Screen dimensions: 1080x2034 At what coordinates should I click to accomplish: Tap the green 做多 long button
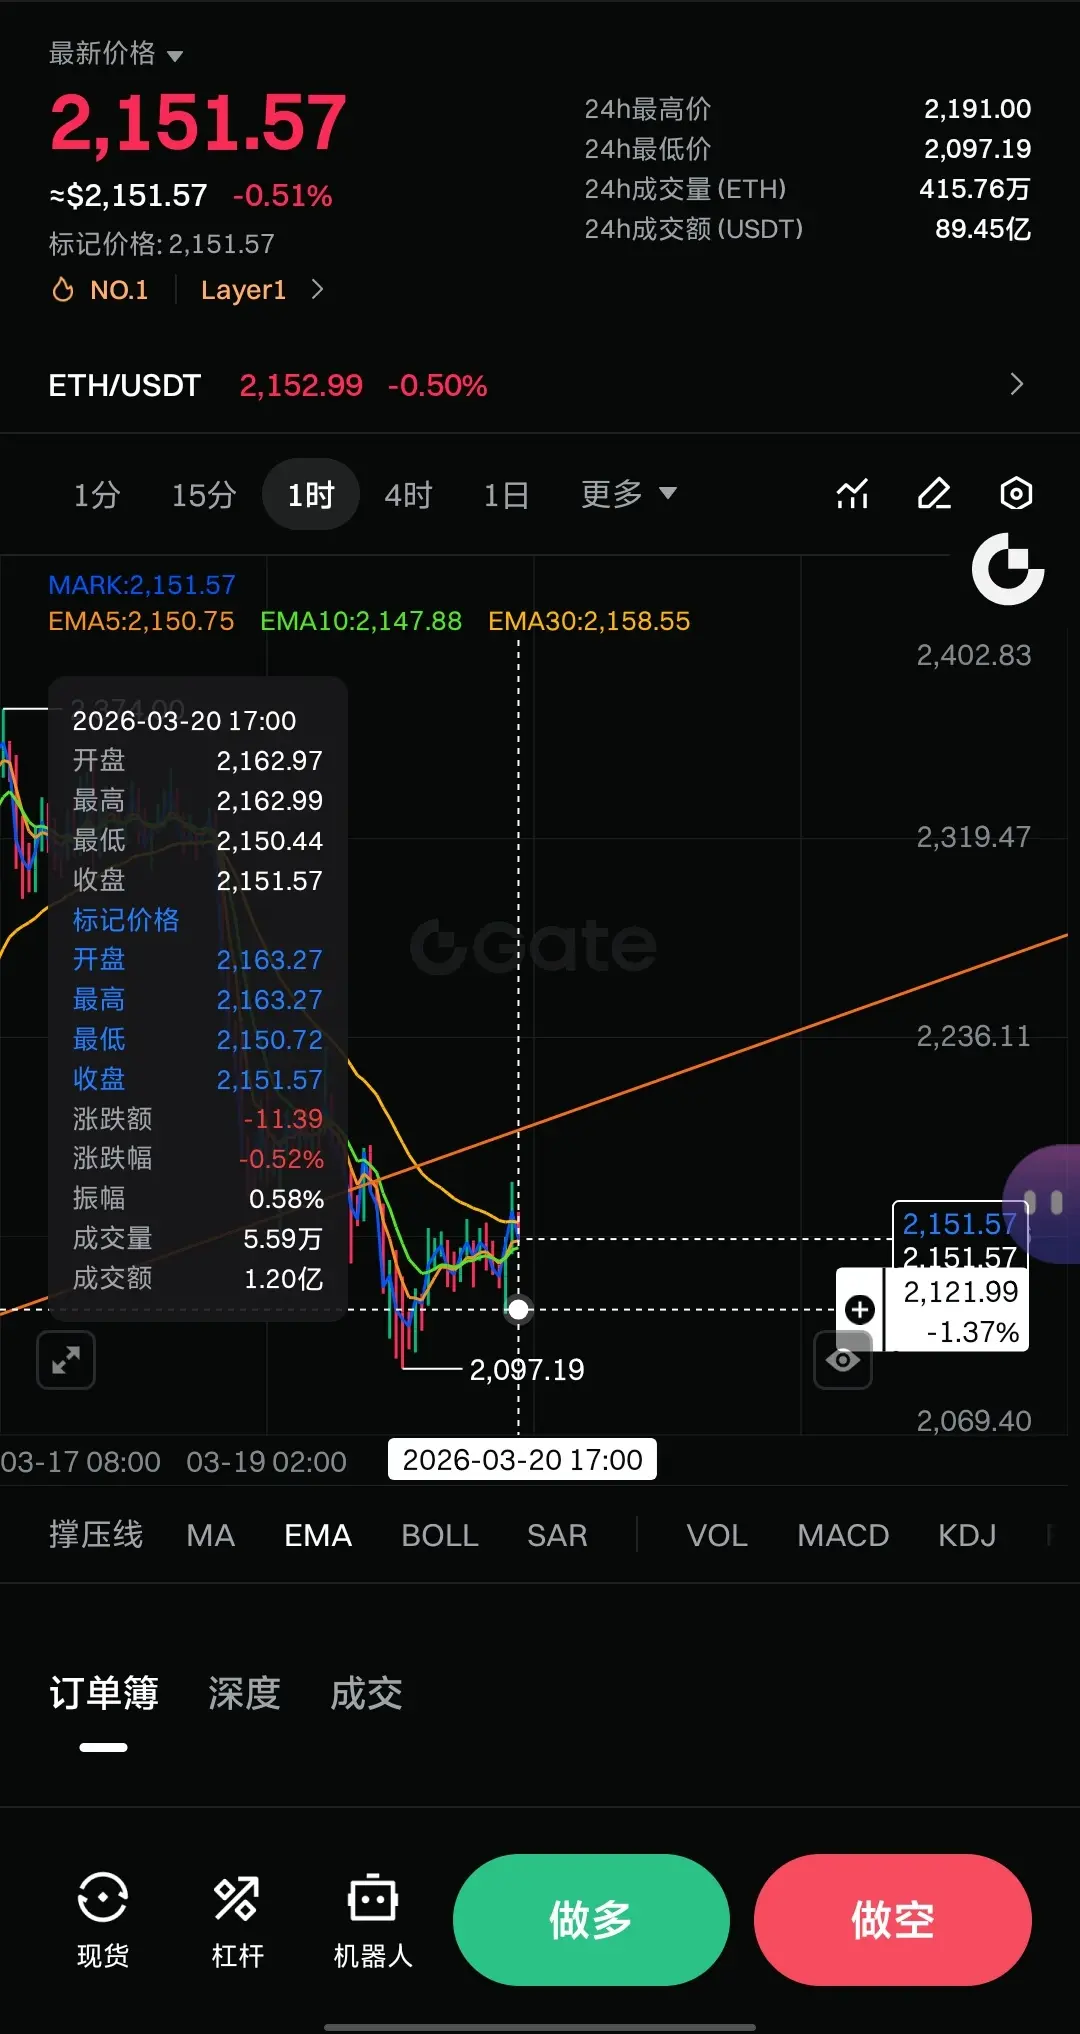coord(591,1920)
